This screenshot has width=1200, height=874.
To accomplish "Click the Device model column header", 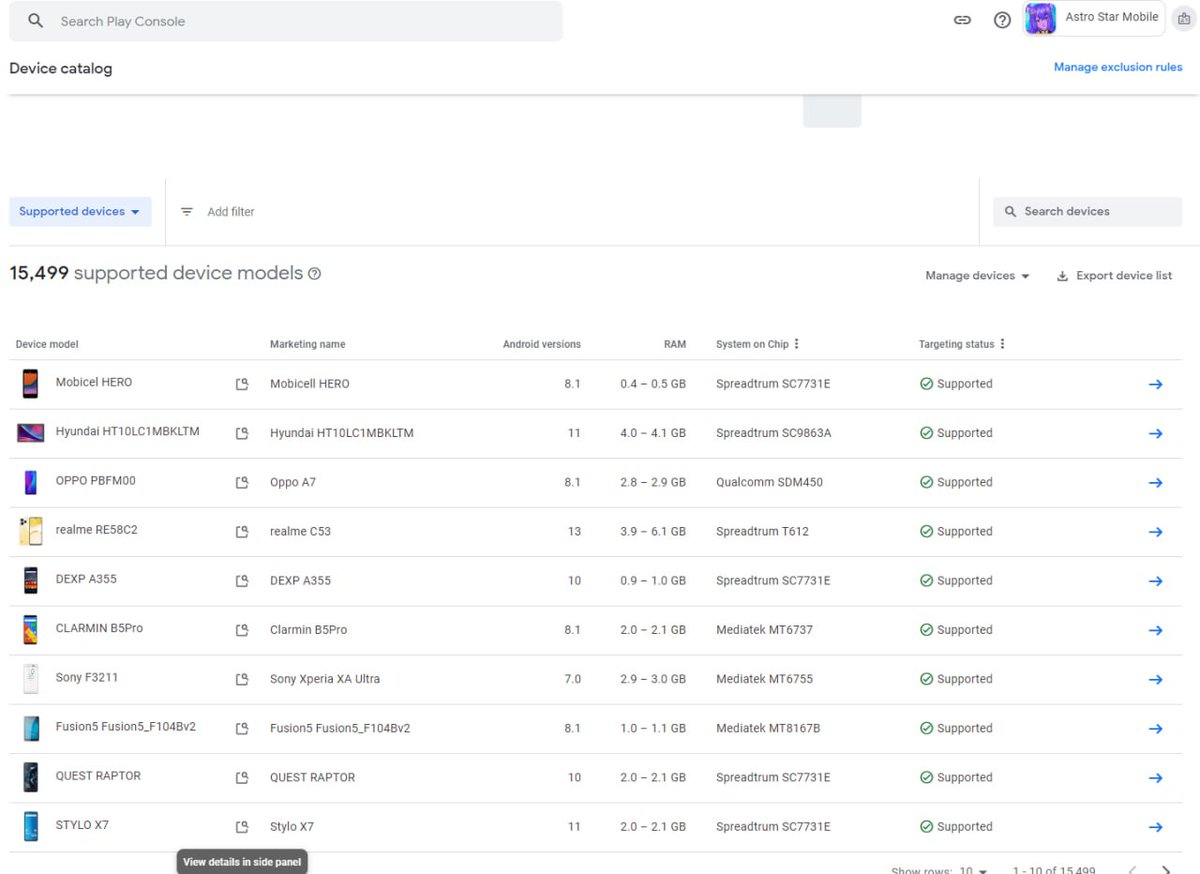I will coord(47,344).
